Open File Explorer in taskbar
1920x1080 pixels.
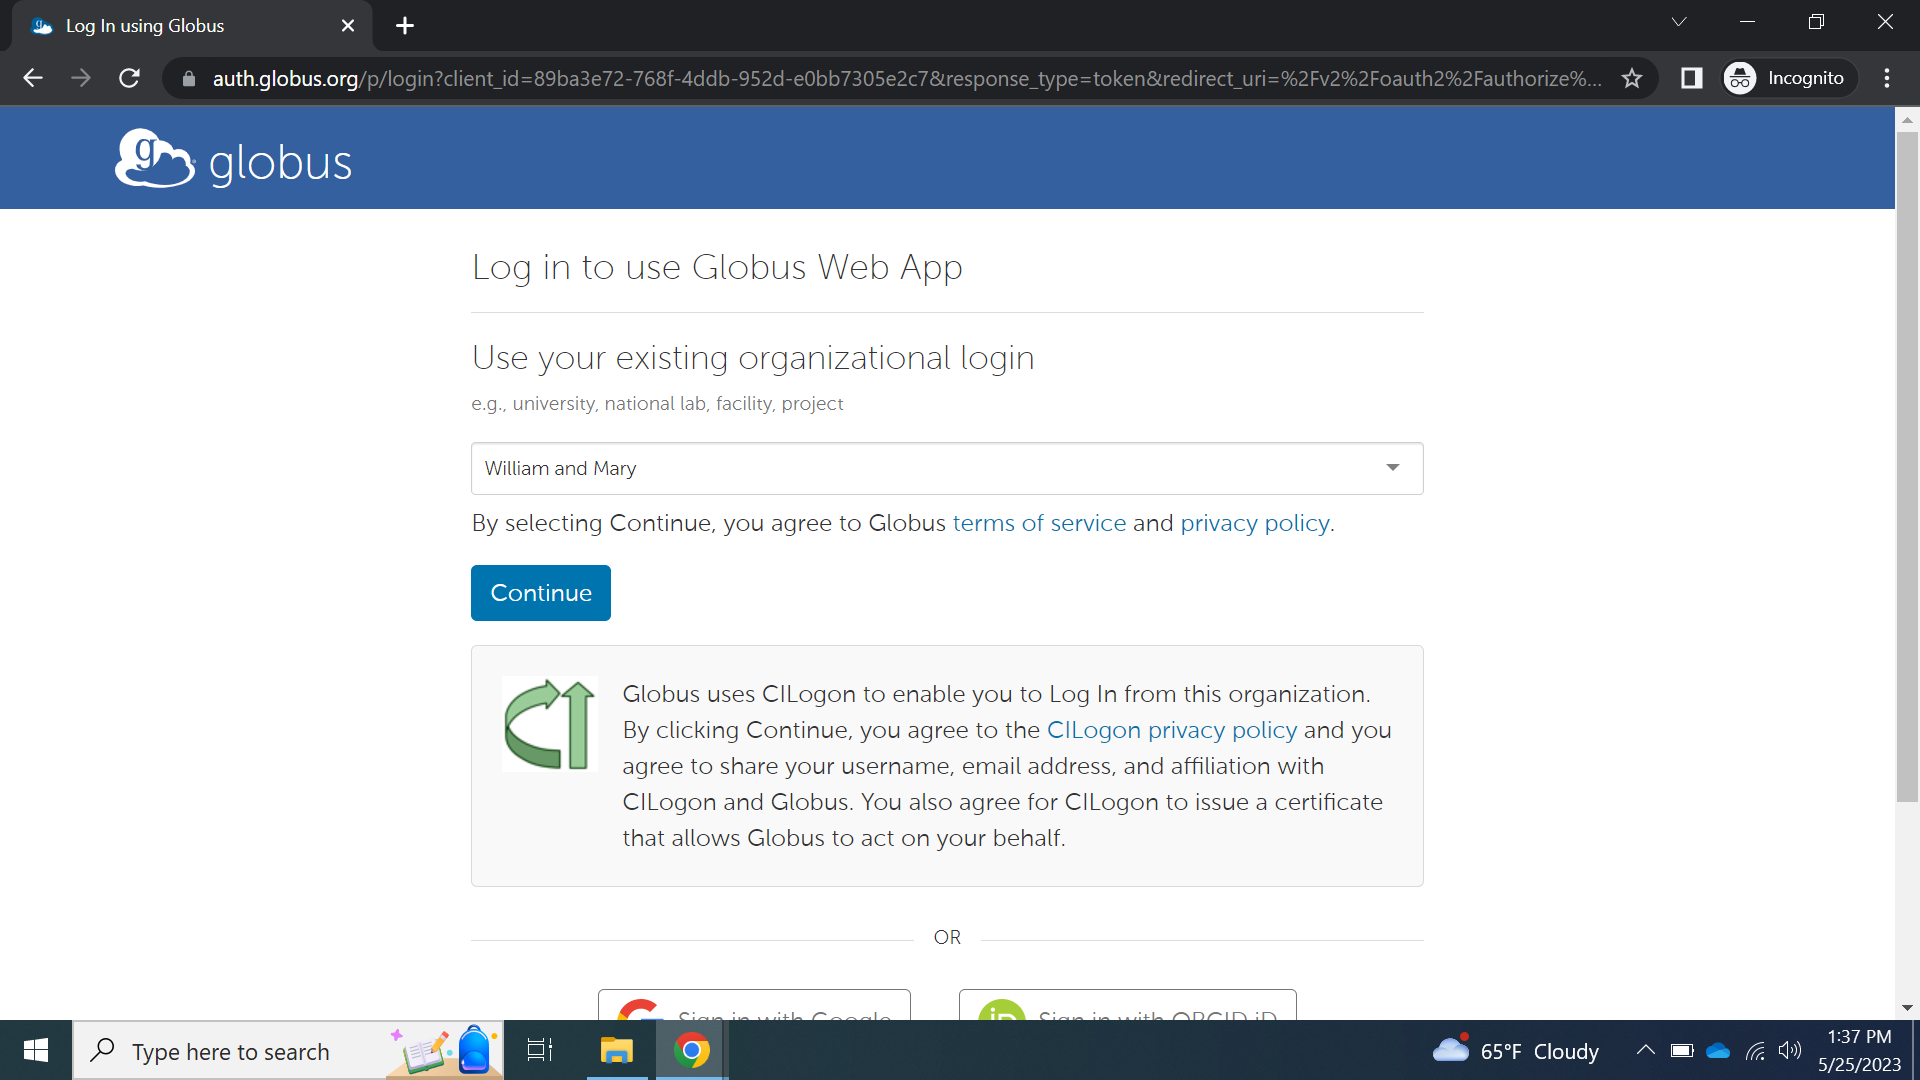(x=616, y=1051)
